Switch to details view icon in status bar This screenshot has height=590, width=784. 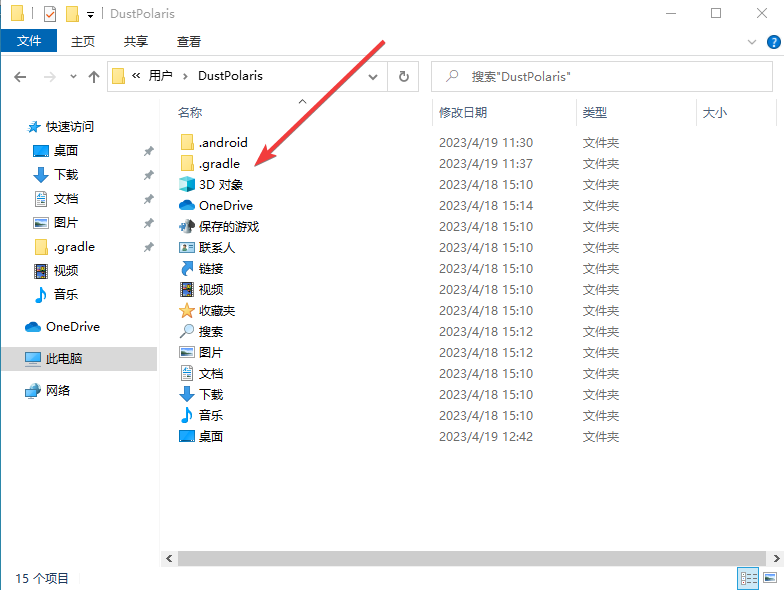(x=748, y=578)
